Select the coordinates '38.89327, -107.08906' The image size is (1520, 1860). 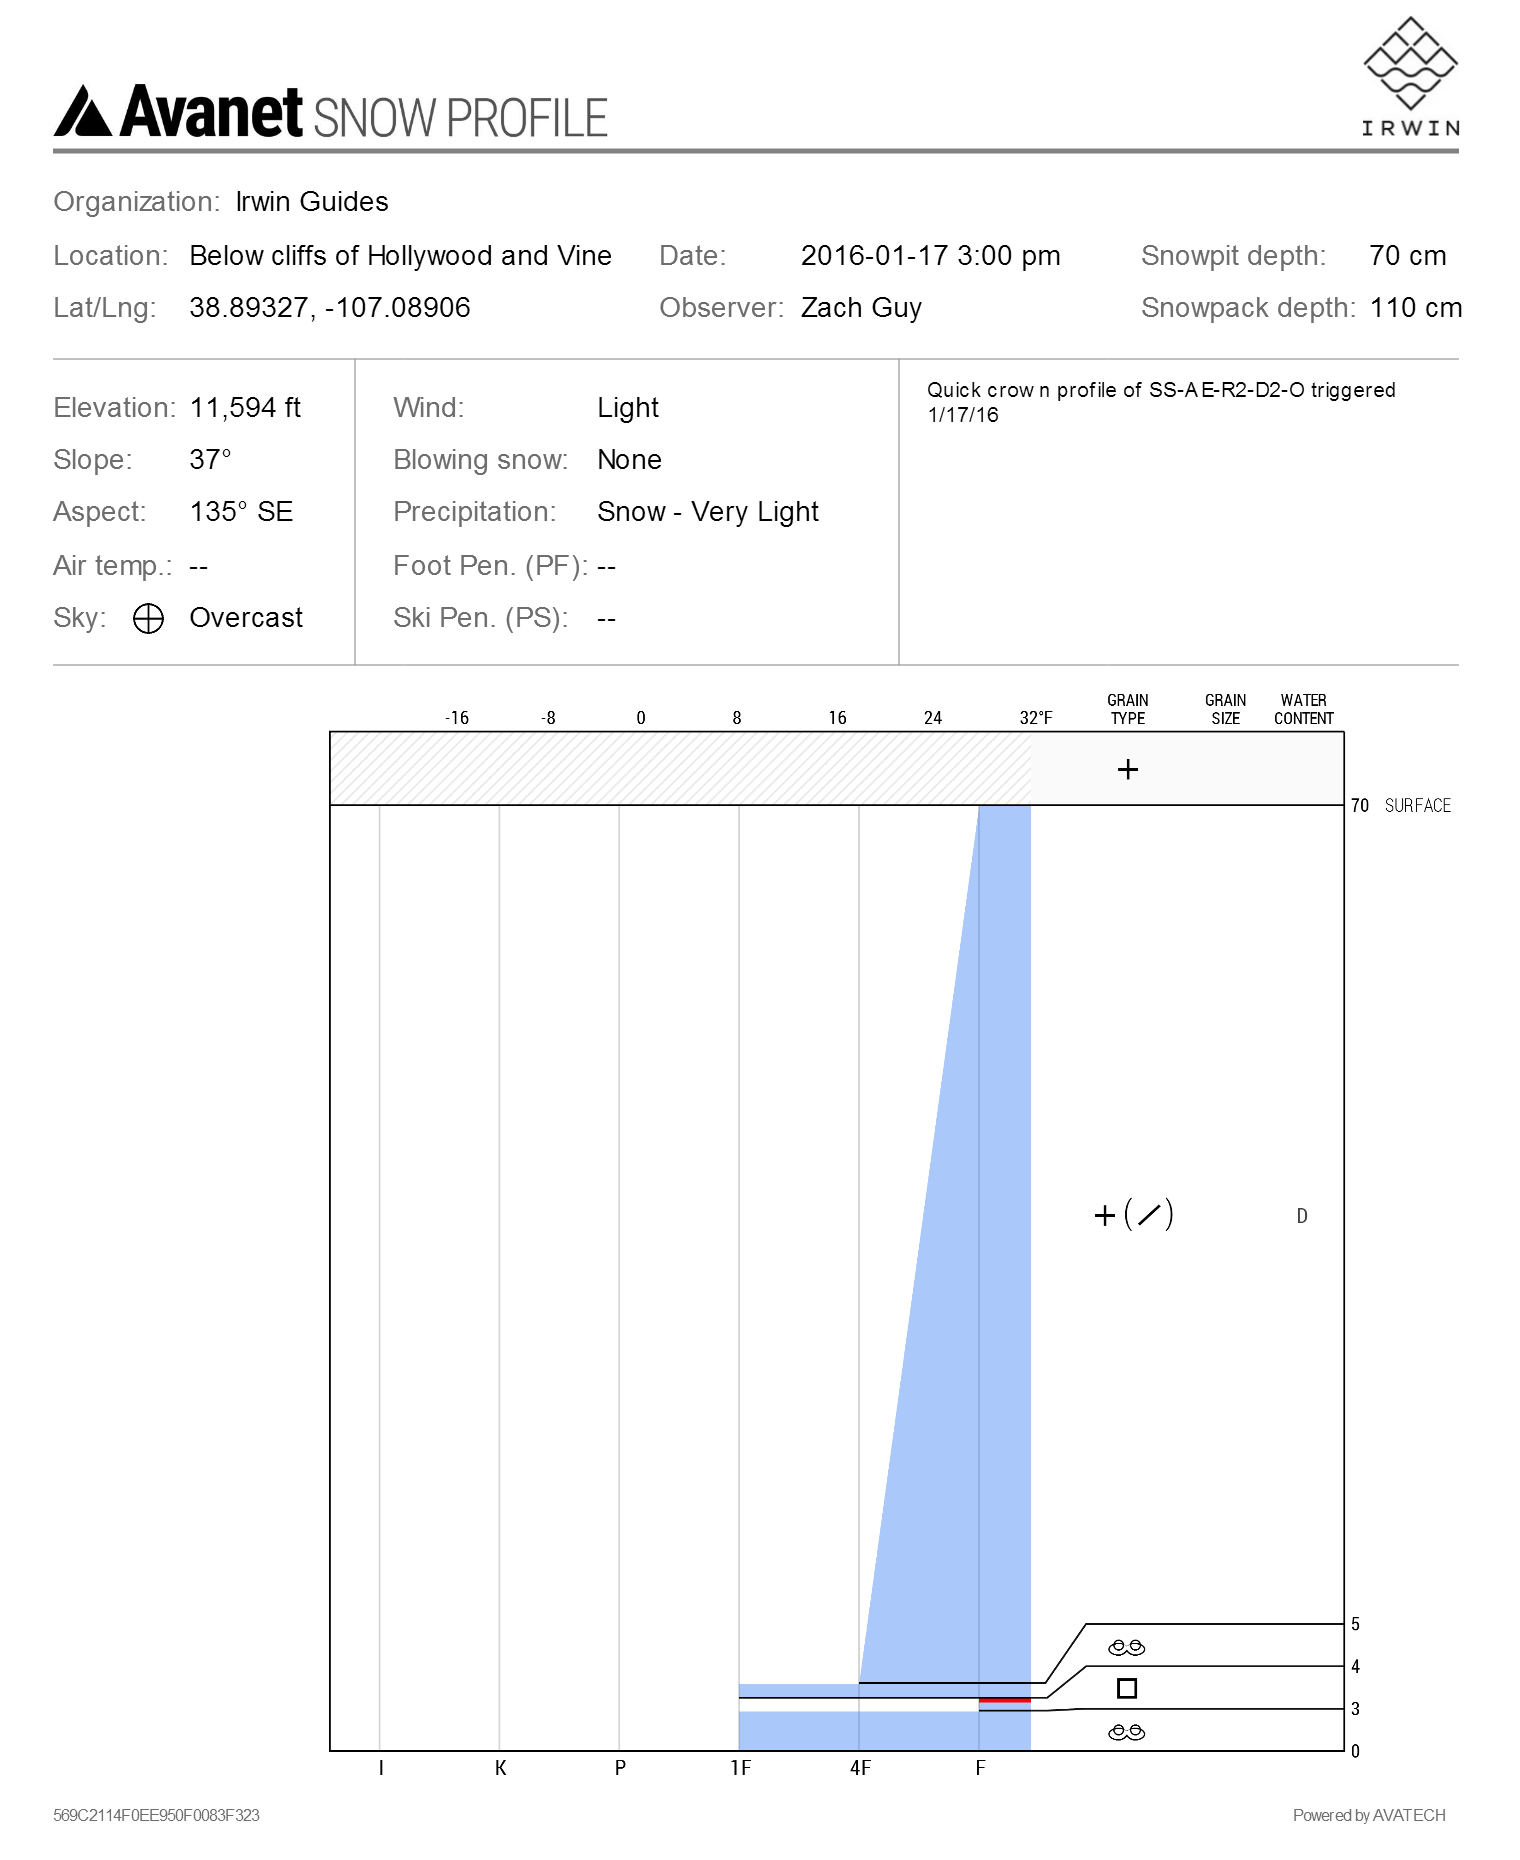[330, 308]
